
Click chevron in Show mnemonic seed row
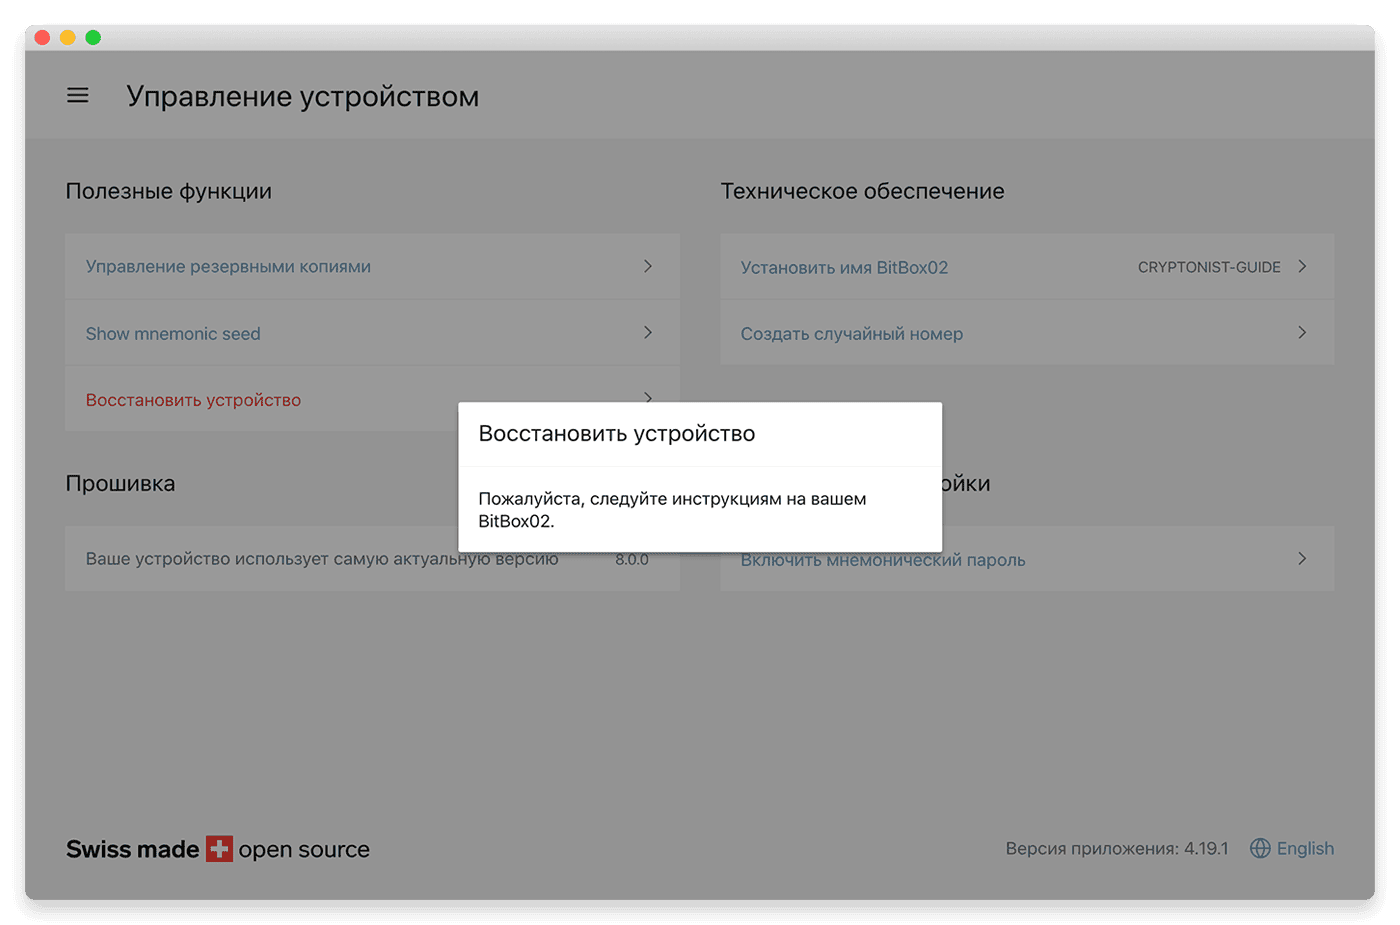coord(648,332)
